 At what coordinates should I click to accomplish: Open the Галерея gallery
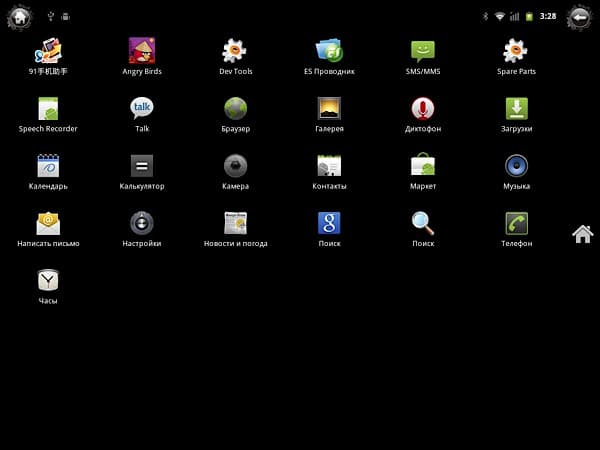329,114
